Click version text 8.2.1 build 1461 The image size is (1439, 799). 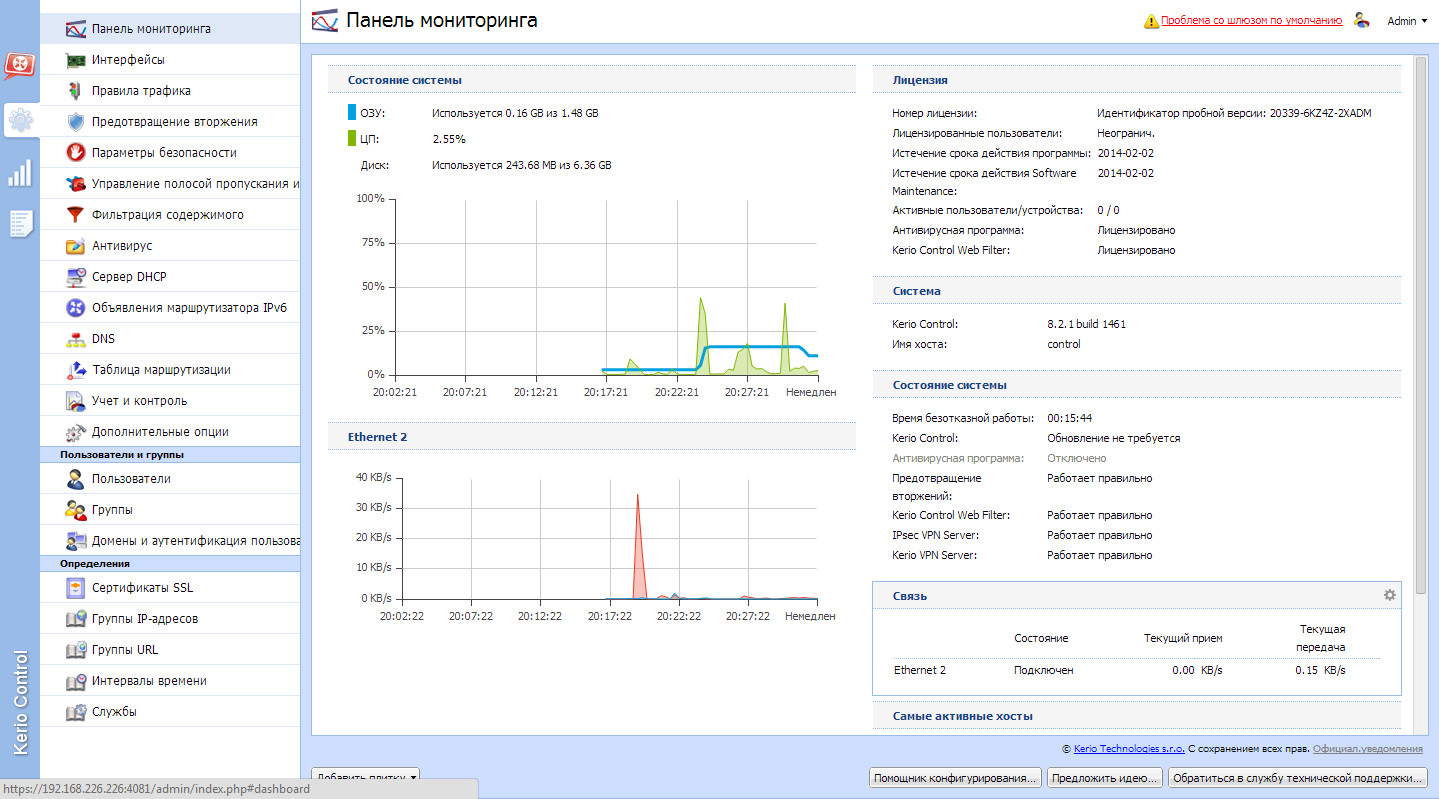pyautogui.click(x=1087, y=324)
